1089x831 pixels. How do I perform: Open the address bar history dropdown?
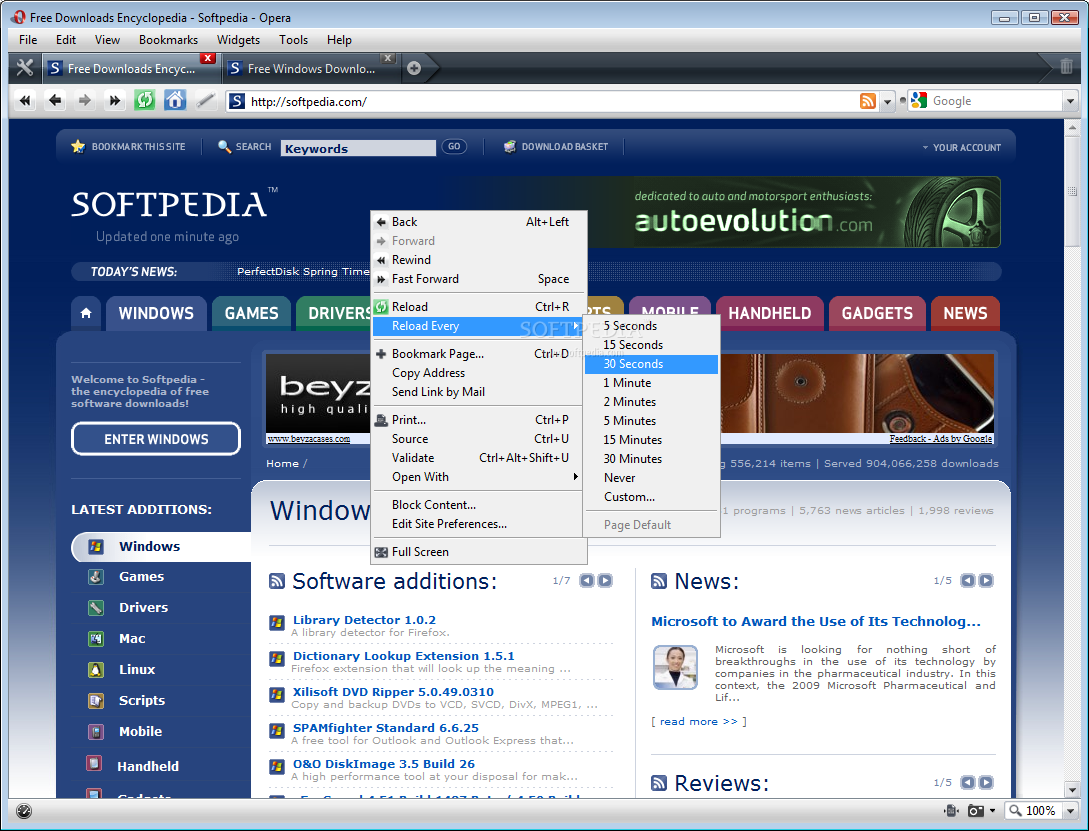[887, 102]
